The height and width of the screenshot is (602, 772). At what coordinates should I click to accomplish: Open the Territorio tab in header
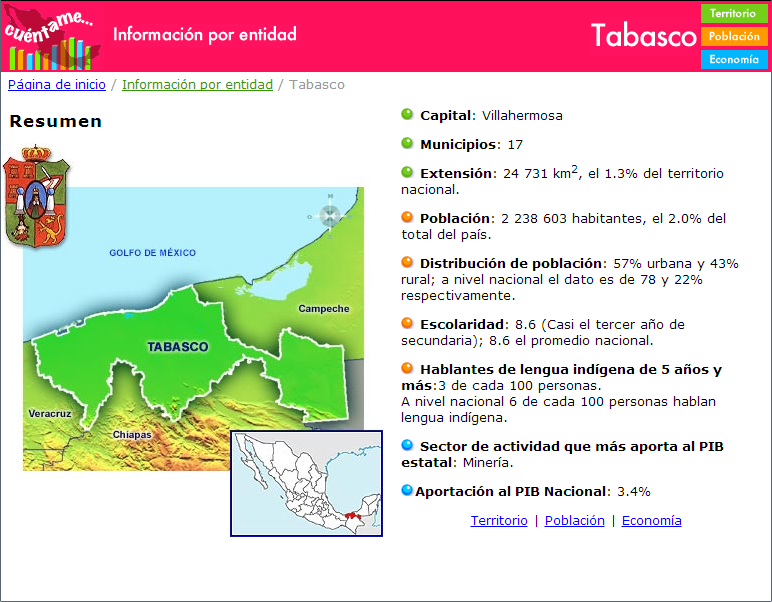point(734,13)
